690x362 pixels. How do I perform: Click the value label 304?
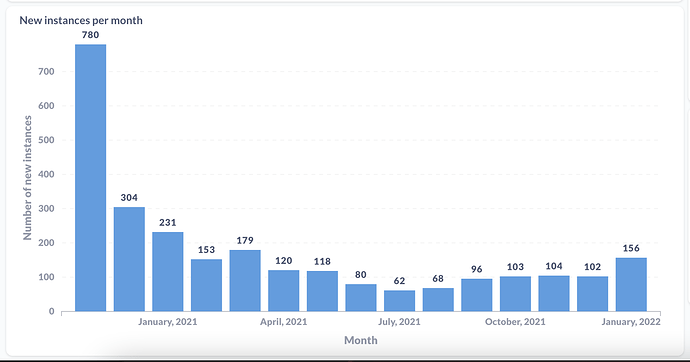coord(129,197)
